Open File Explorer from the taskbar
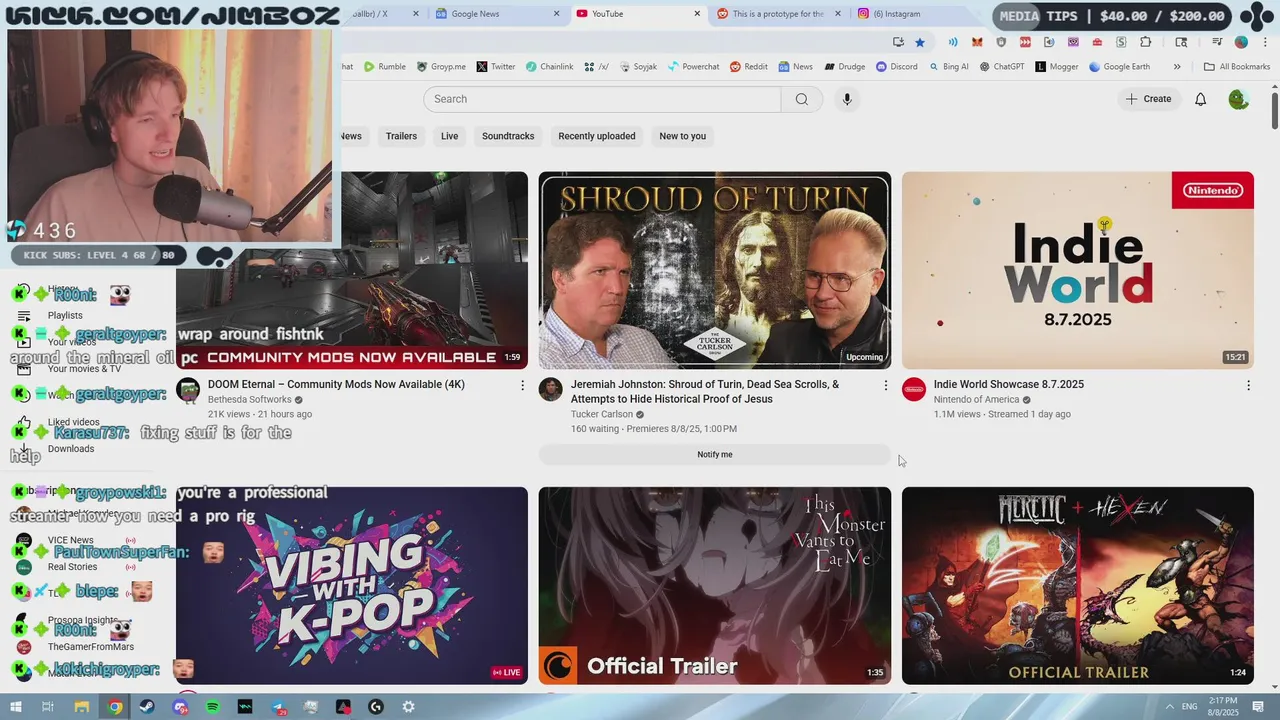The image size is (1280, 720). (82, 707)
